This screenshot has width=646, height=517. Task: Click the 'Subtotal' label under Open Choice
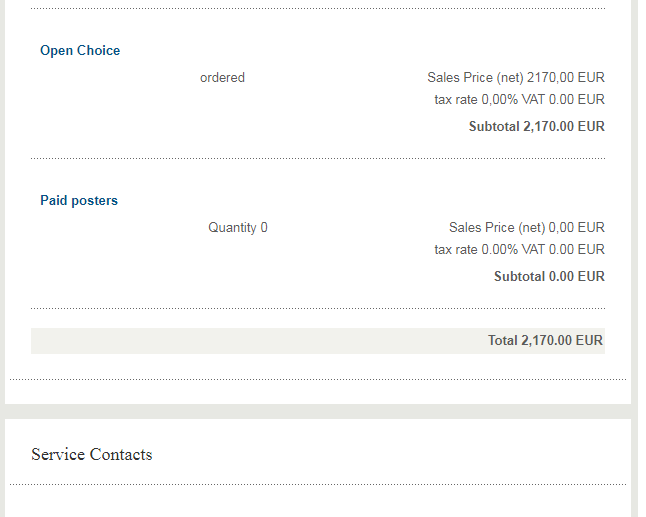tap(494, 127)
